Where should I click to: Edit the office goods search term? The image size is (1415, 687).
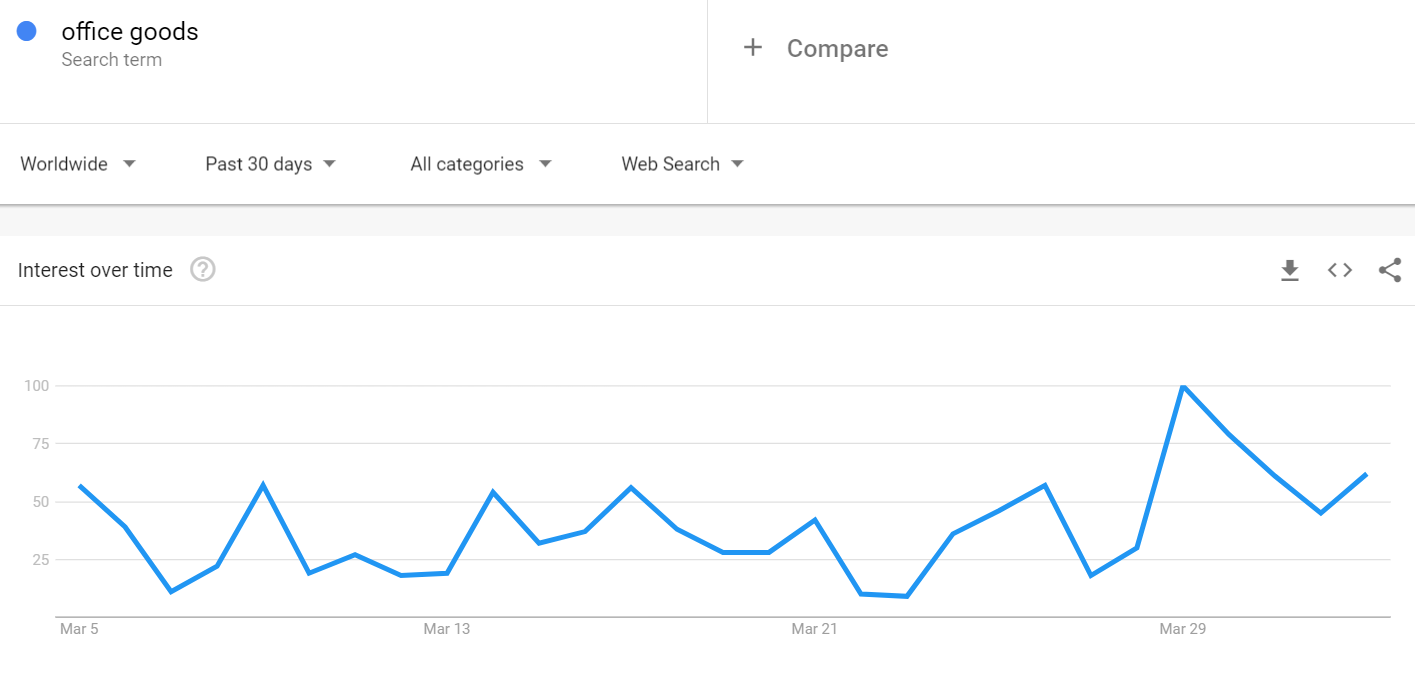coord(130,32)
